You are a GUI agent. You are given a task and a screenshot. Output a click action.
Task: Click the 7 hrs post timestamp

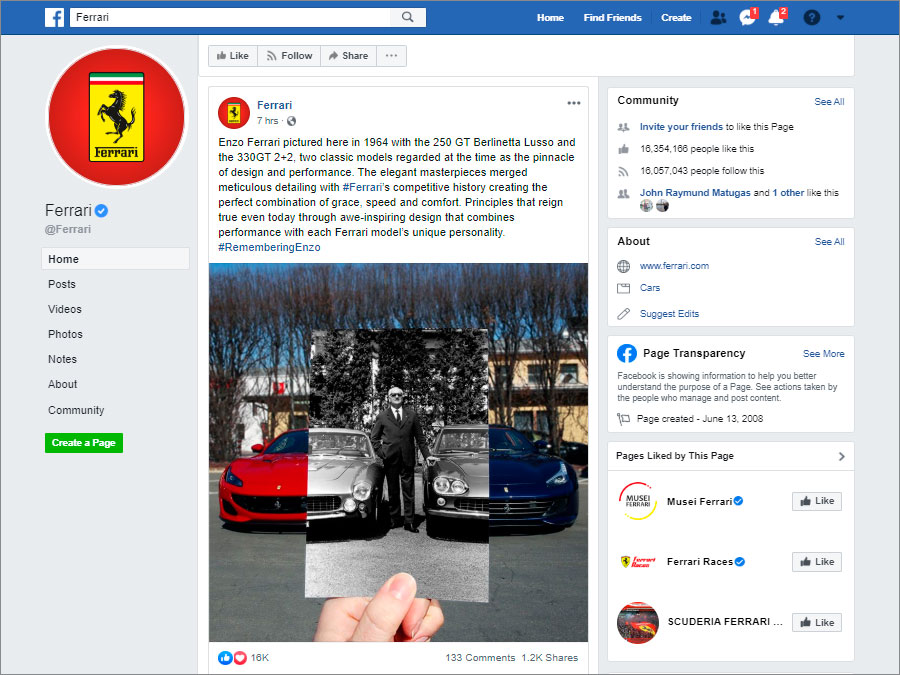tap(267, 121)
